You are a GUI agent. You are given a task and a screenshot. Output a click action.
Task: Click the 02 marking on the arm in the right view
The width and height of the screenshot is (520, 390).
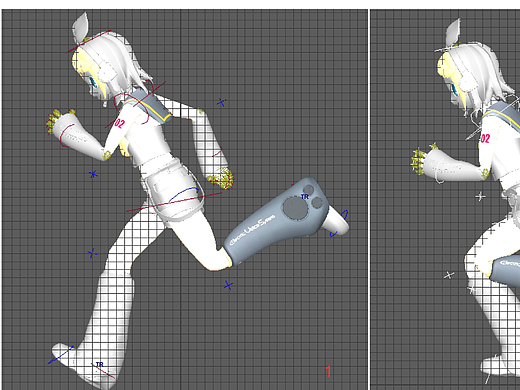(x=485, y=138)
